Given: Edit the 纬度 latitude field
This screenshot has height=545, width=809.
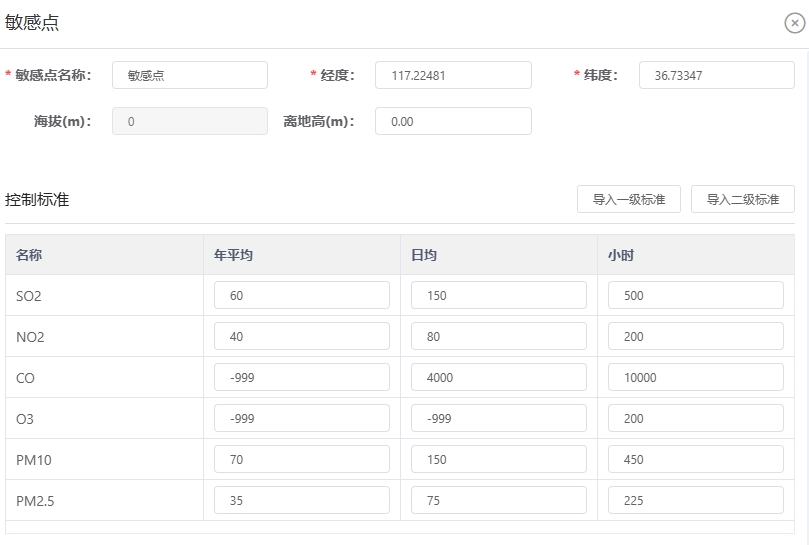Looking at the screenshot, I should tap(717, 75).
